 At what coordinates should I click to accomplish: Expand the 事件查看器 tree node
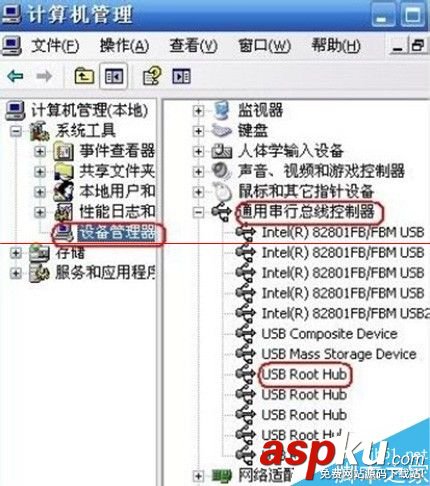(x=40, y=152)
